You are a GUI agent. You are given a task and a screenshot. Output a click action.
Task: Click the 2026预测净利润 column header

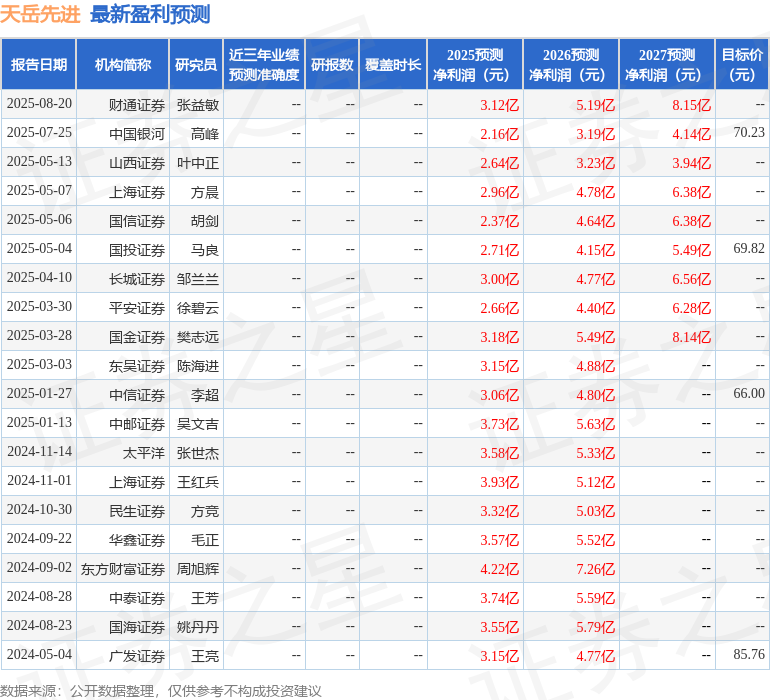coord(571,64)
